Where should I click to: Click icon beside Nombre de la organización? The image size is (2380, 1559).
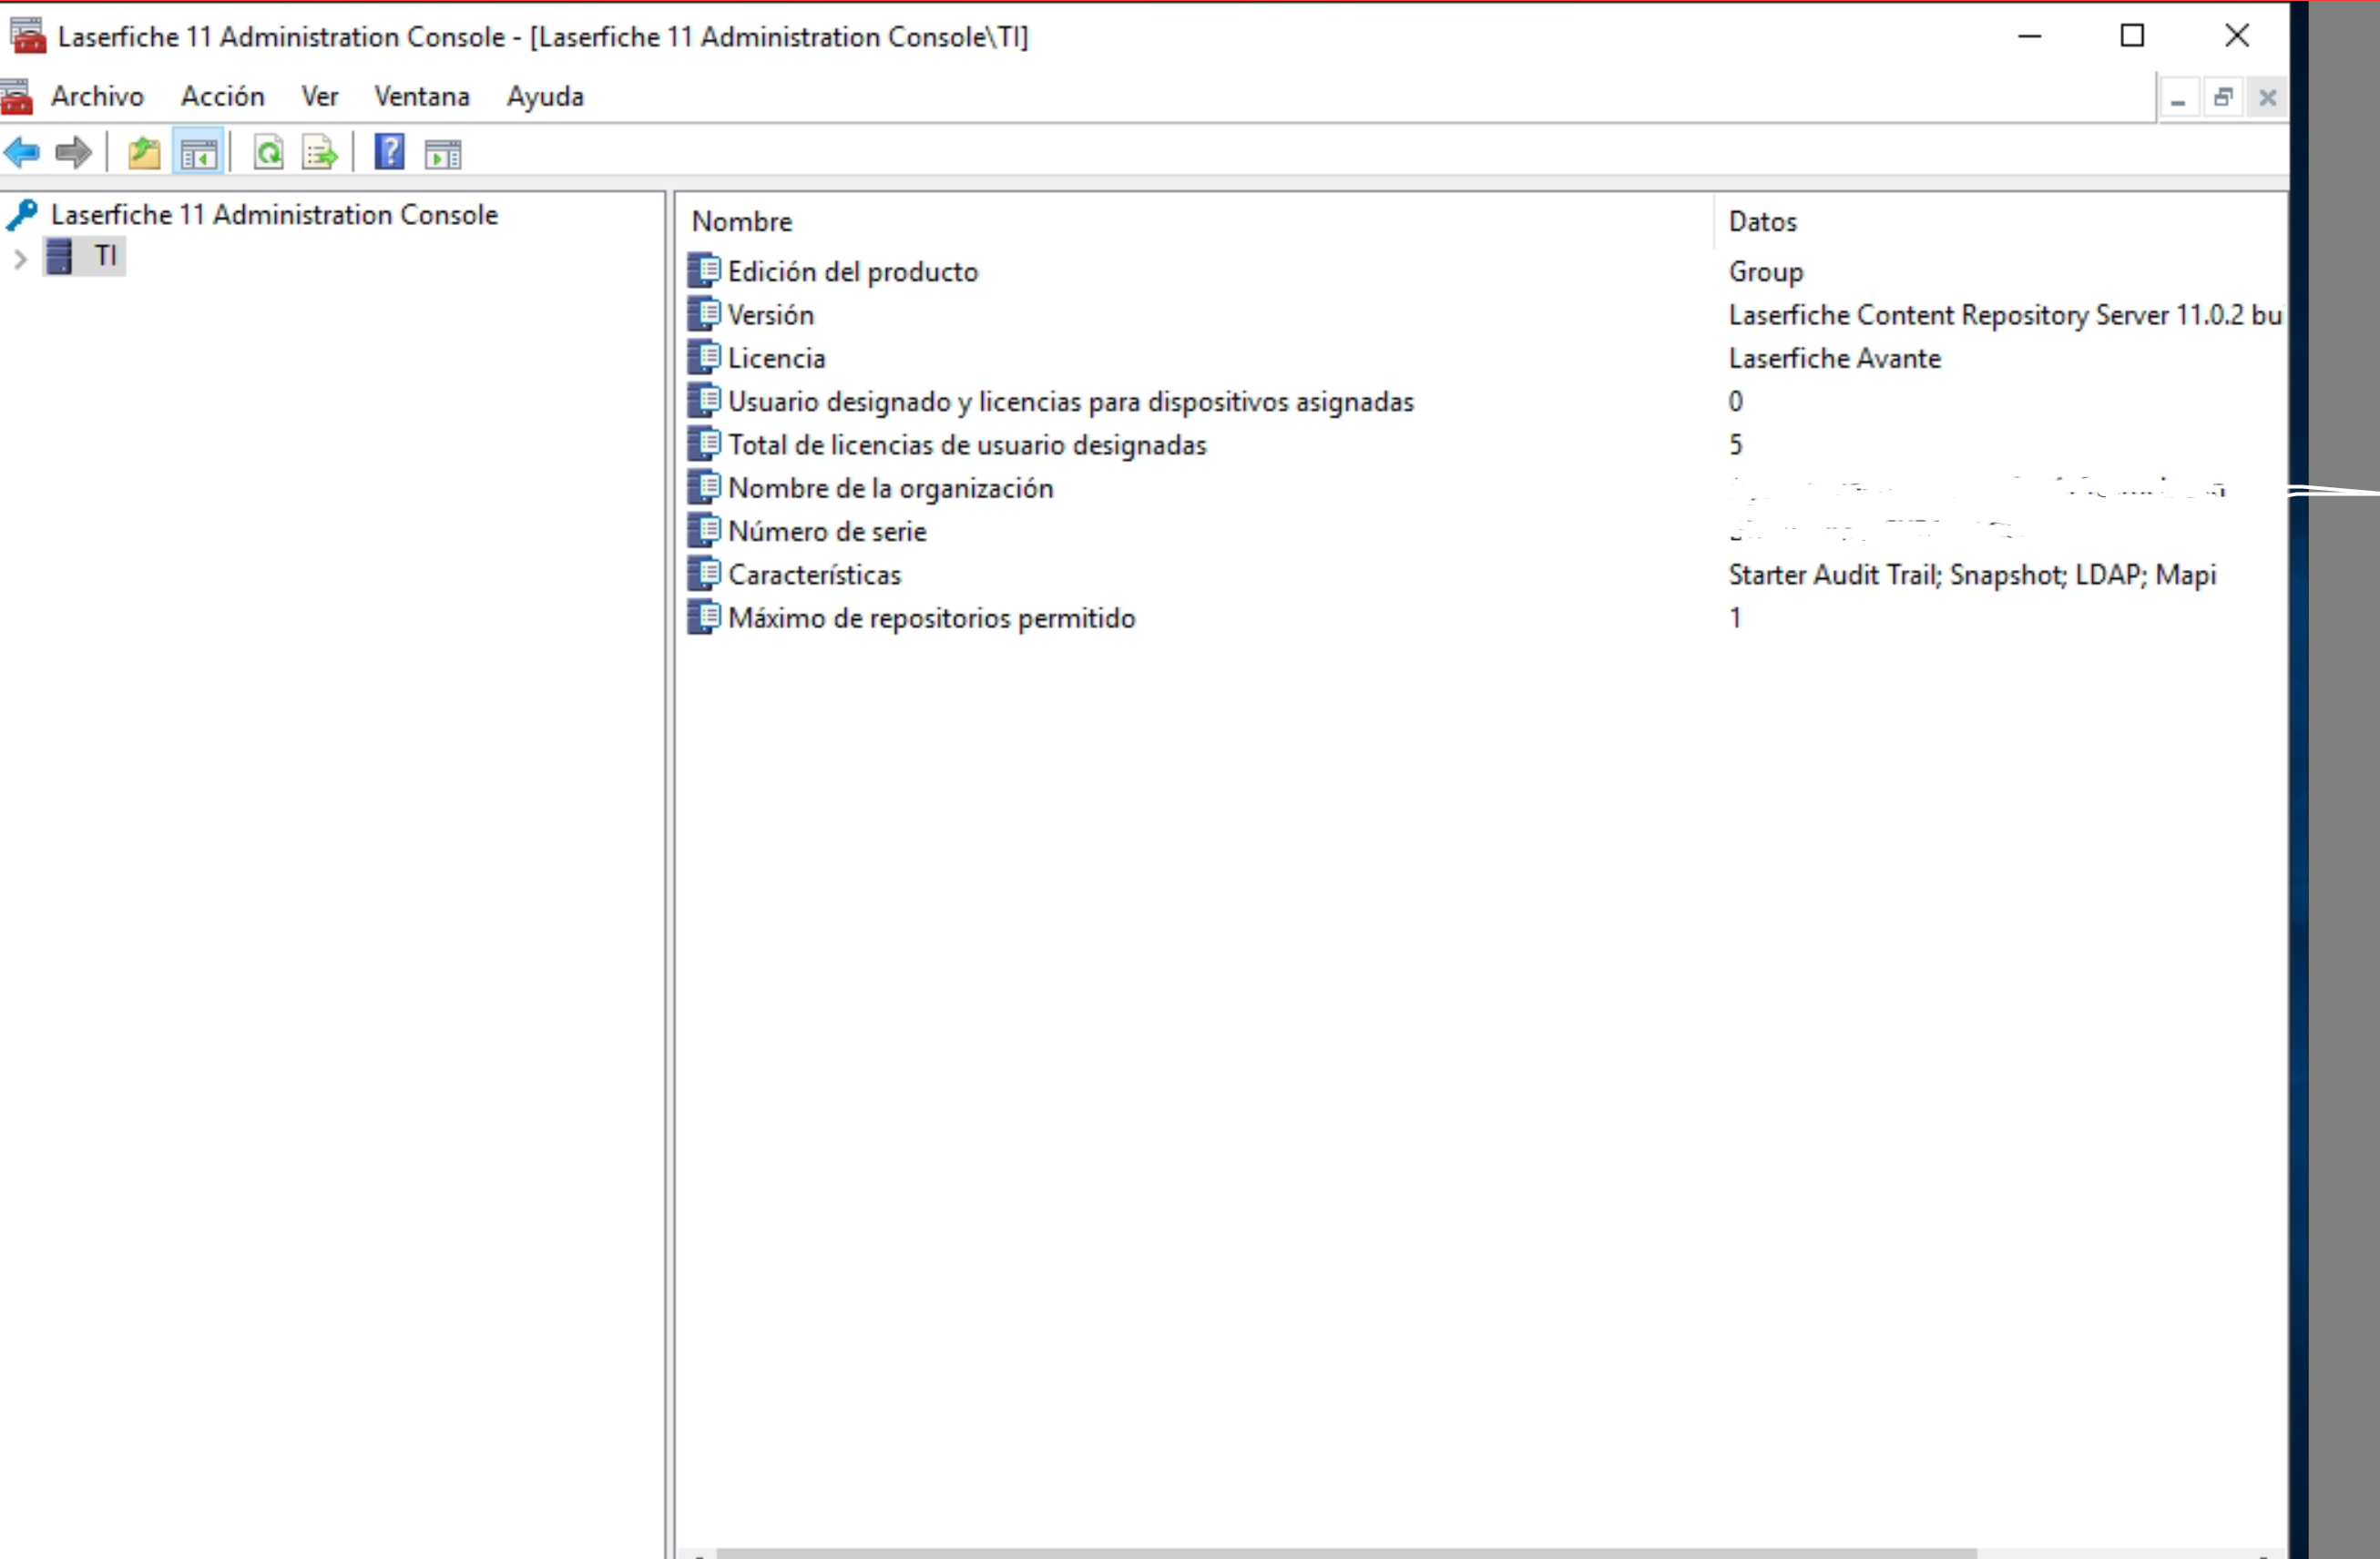pos(704,487)
